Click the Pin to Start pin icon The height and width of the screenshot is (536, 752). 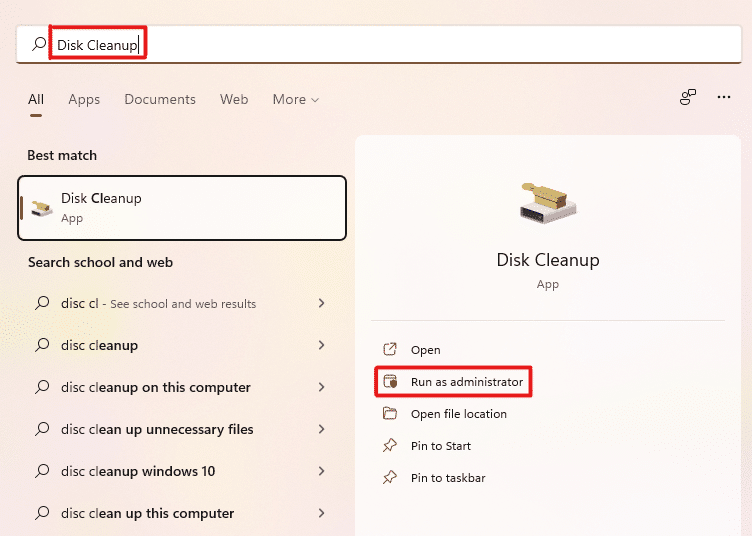(x=389, y=445)
